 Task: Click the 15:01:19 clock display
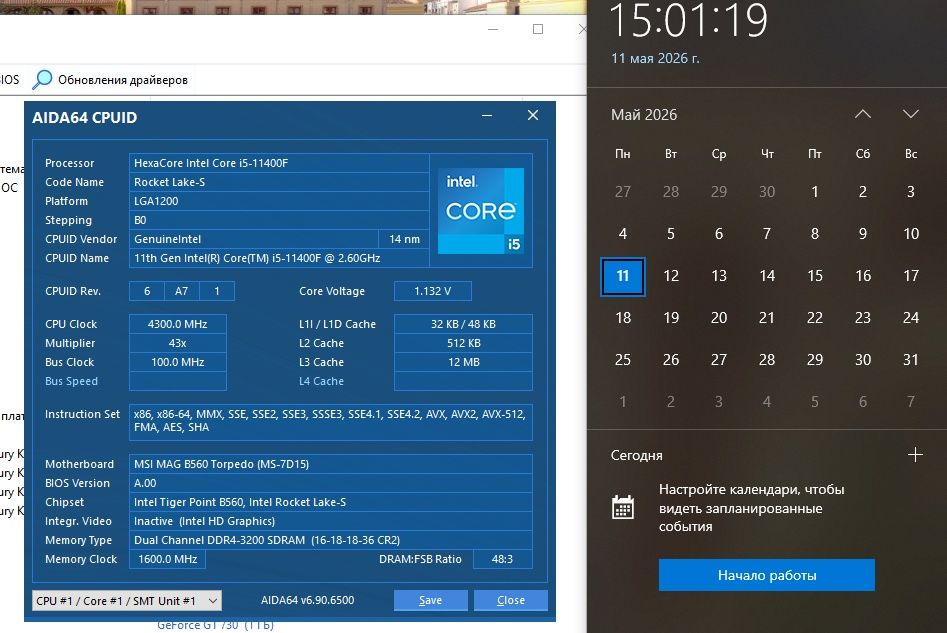pyautogui.click(x=689, y=21)
